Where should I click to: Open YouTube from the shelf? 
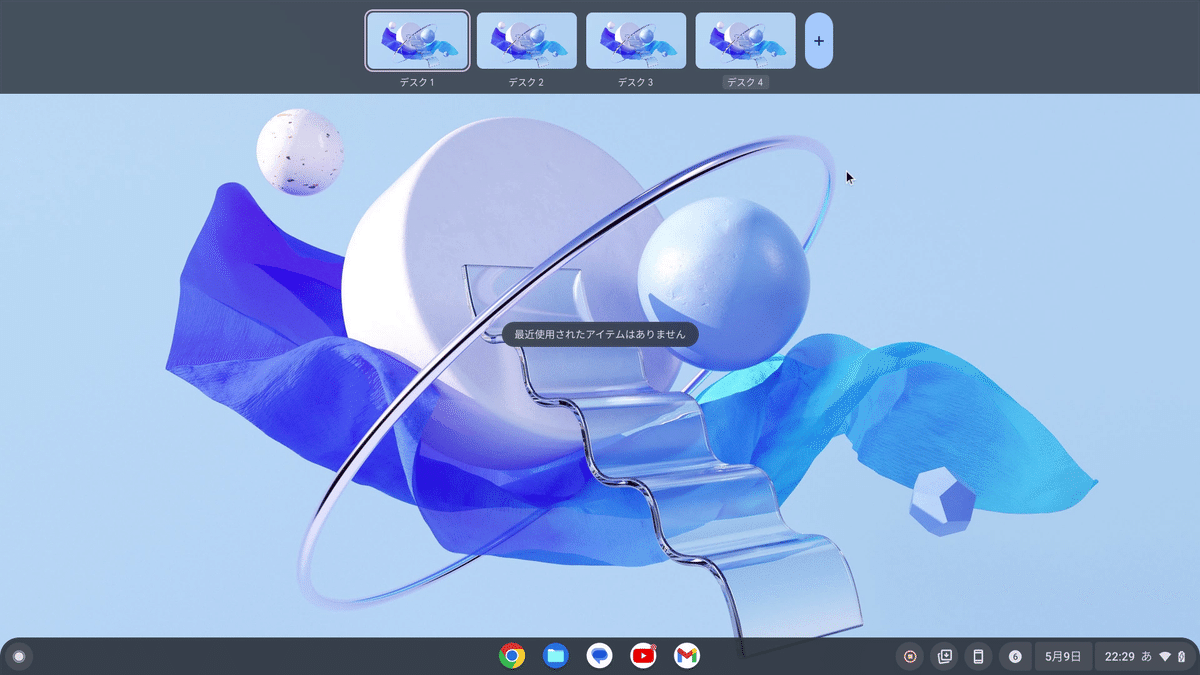click(643, 656)
